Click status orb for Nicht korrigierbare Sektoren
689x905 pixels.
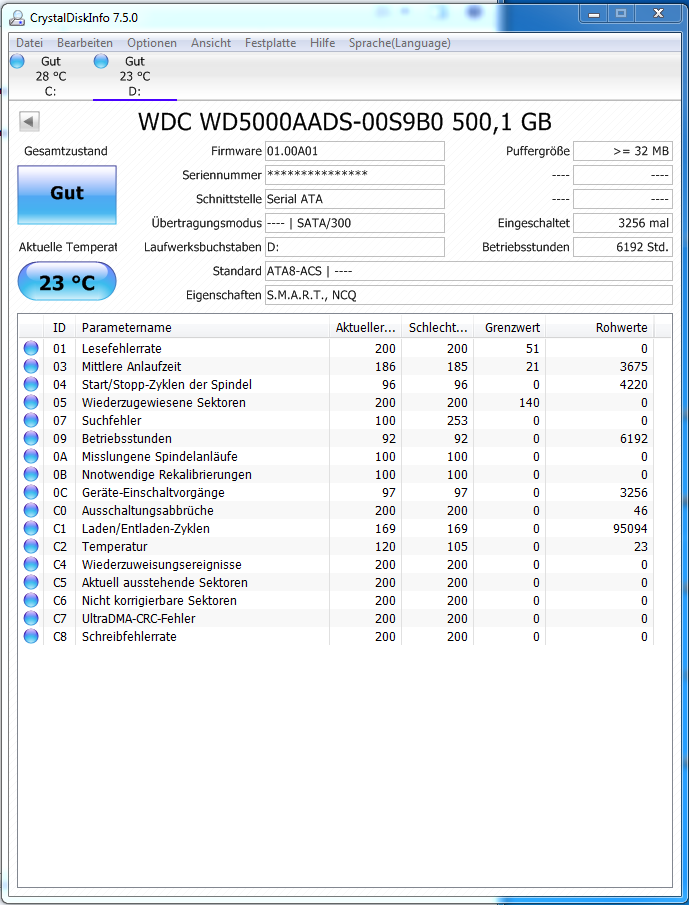(31, 600)
